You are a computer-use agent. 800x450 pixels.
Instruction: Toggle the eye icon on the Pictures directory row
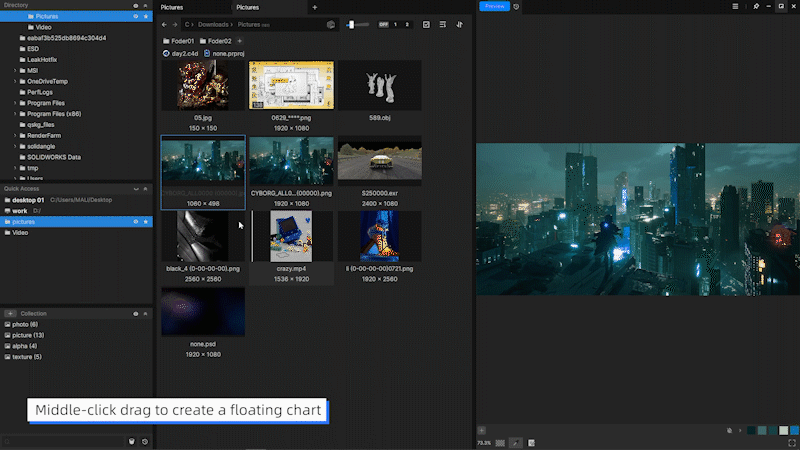(136, 16)
